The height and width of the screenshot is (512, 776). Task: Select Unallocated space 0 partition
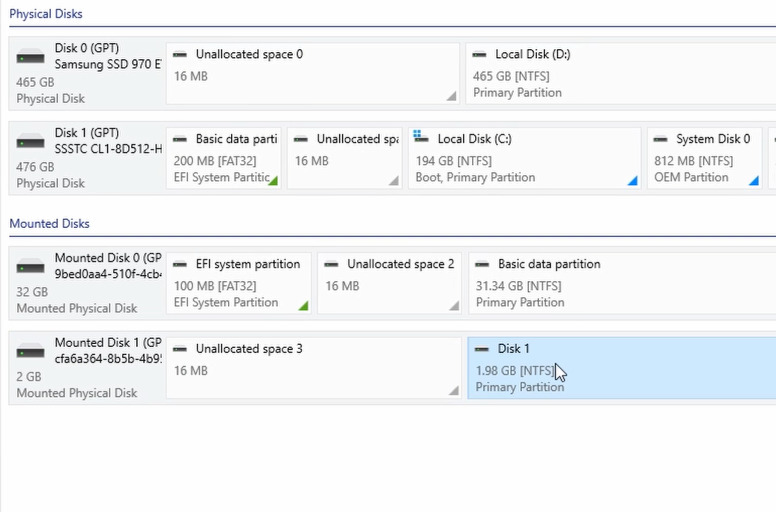[313, 73]
